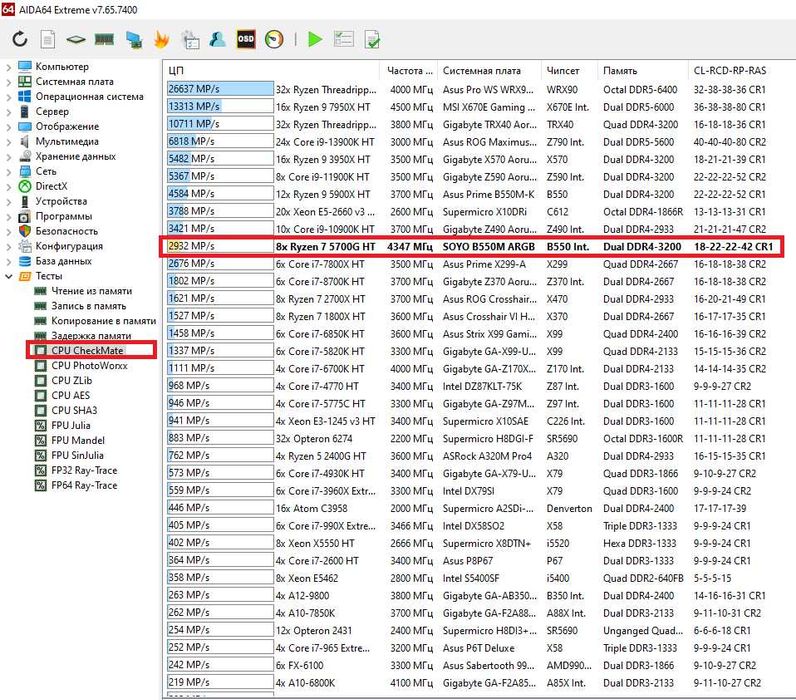Select the FP64 Ray-Trace benchmark
The image size is (796, 700).
point(84,485)
